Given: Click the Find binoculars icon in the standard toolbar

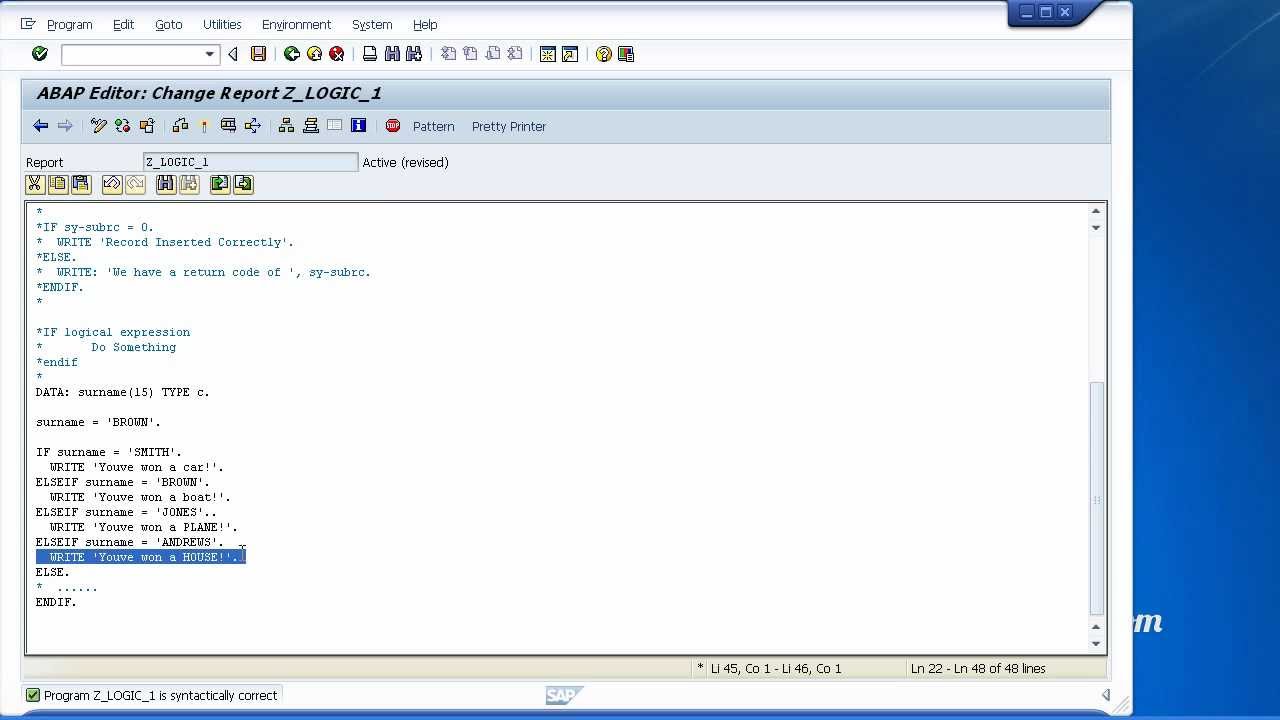Looking at the screenshot, I should tap(392, 54).
